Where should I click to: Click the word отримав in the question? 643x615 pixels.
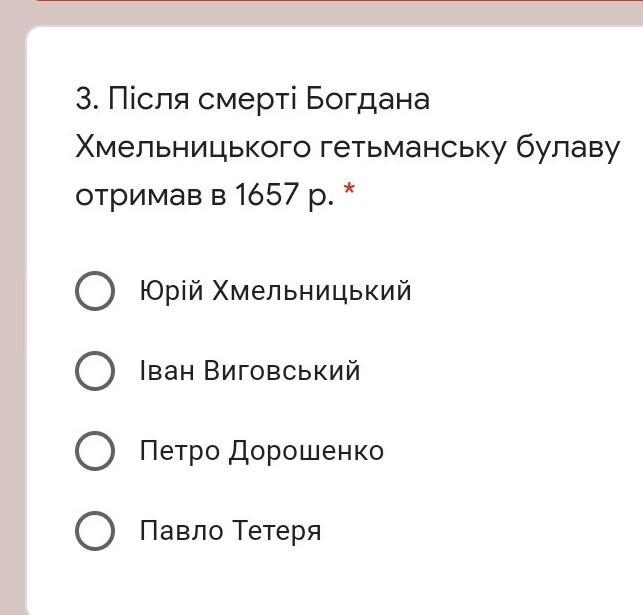click(x=139, y=196)
